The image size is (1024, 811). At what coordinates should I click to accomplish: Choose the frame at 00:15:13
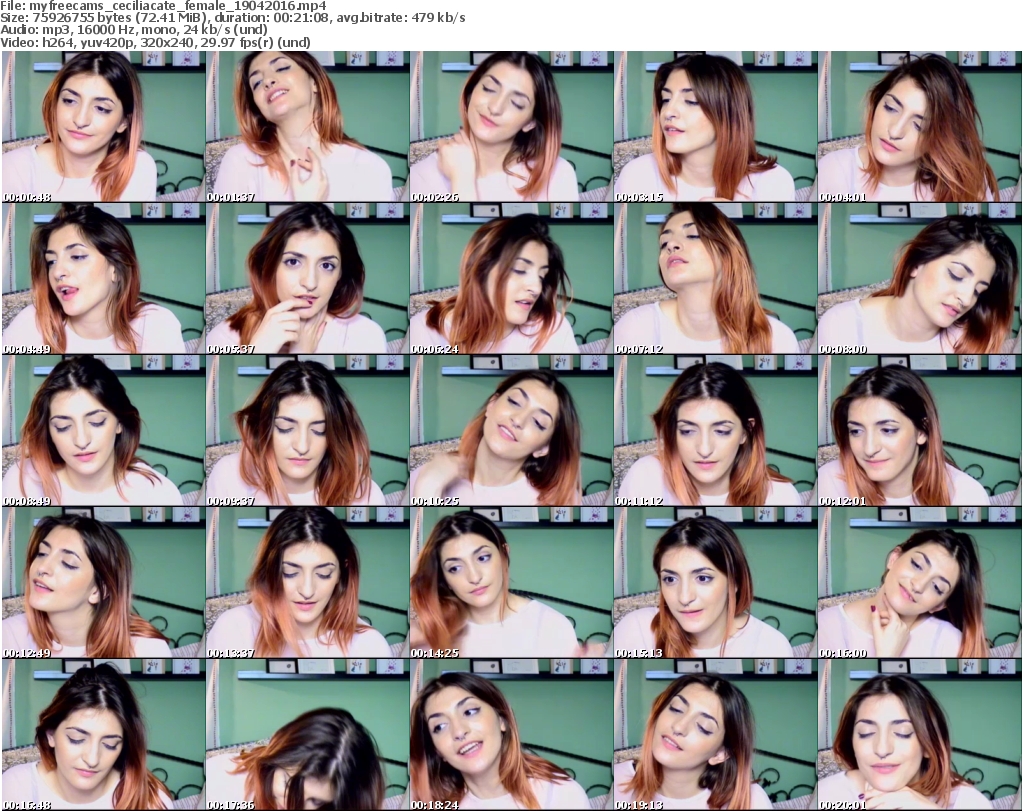click(715, 583)
